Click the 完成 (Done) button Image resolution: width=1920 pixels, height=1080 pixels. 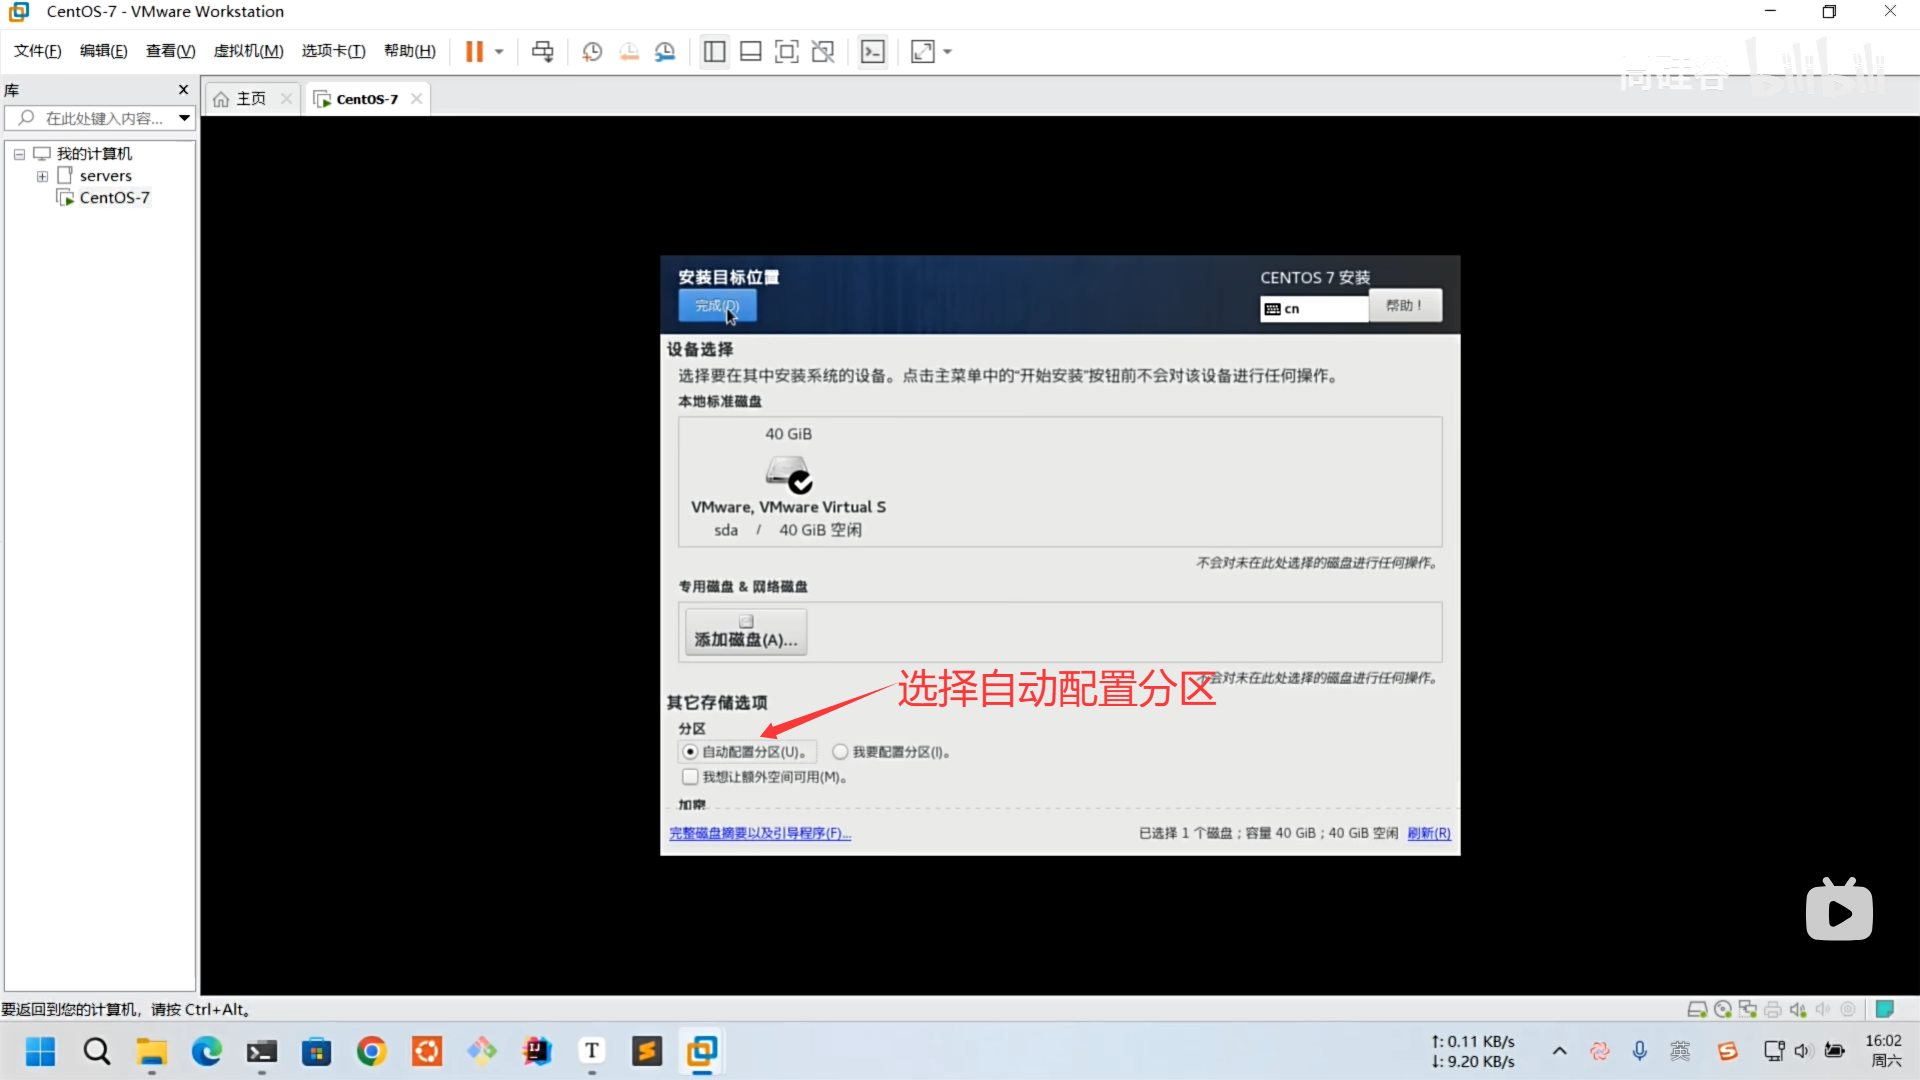716,306
